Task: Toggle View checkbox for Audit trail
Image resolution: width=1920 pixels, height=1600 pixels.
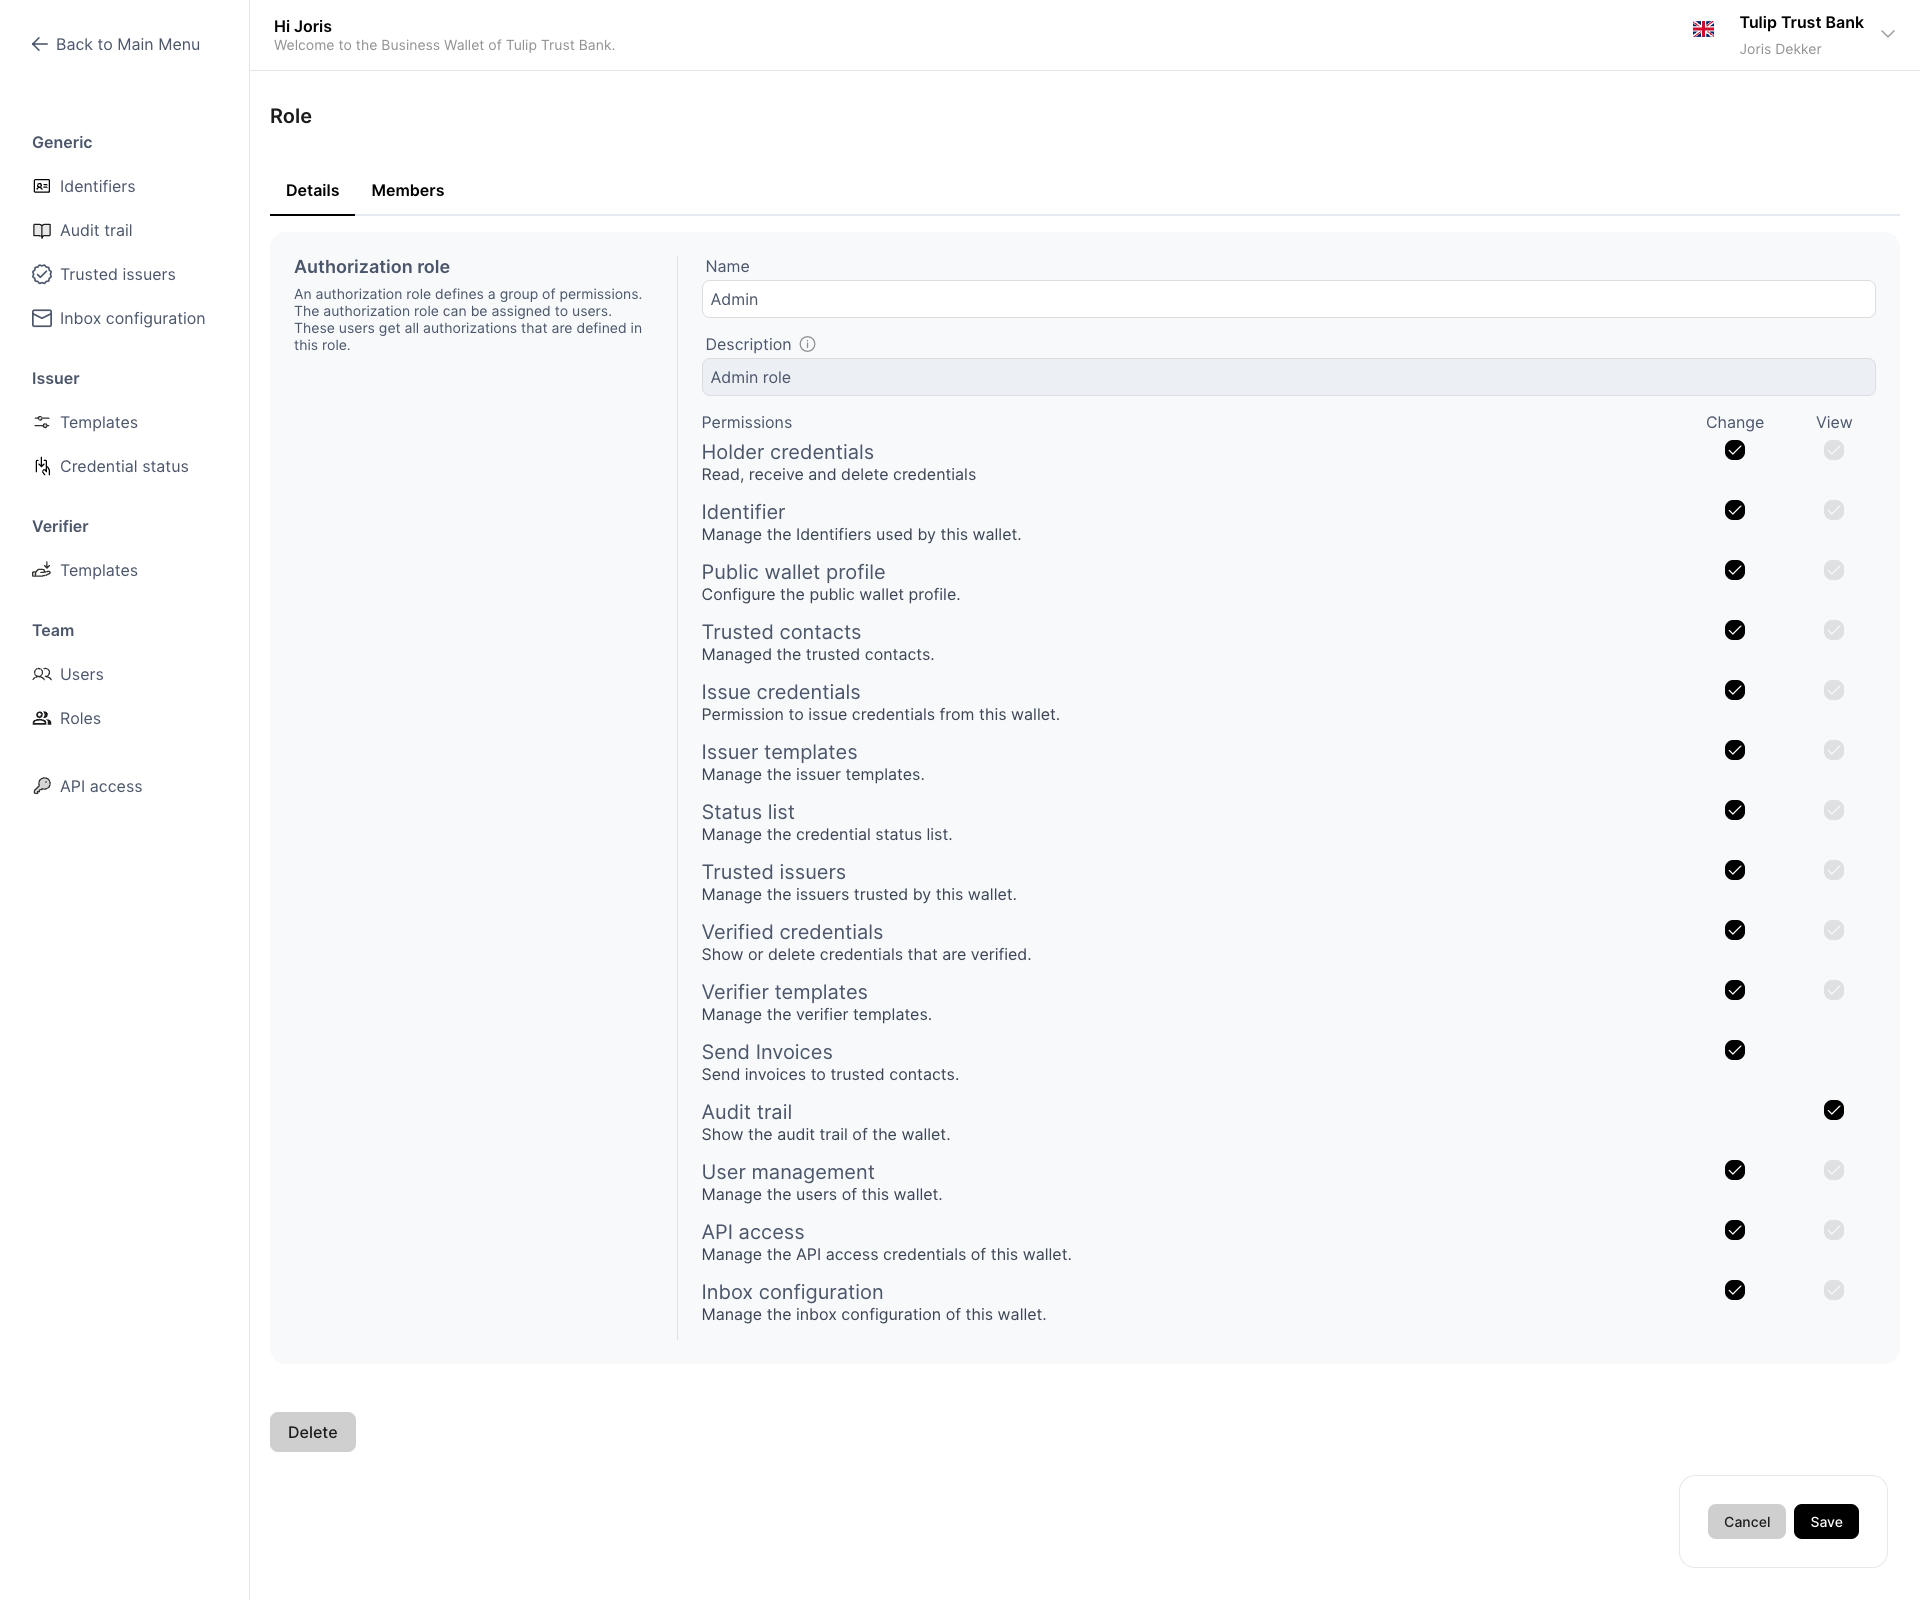Action: (x=1833, y=1110)
